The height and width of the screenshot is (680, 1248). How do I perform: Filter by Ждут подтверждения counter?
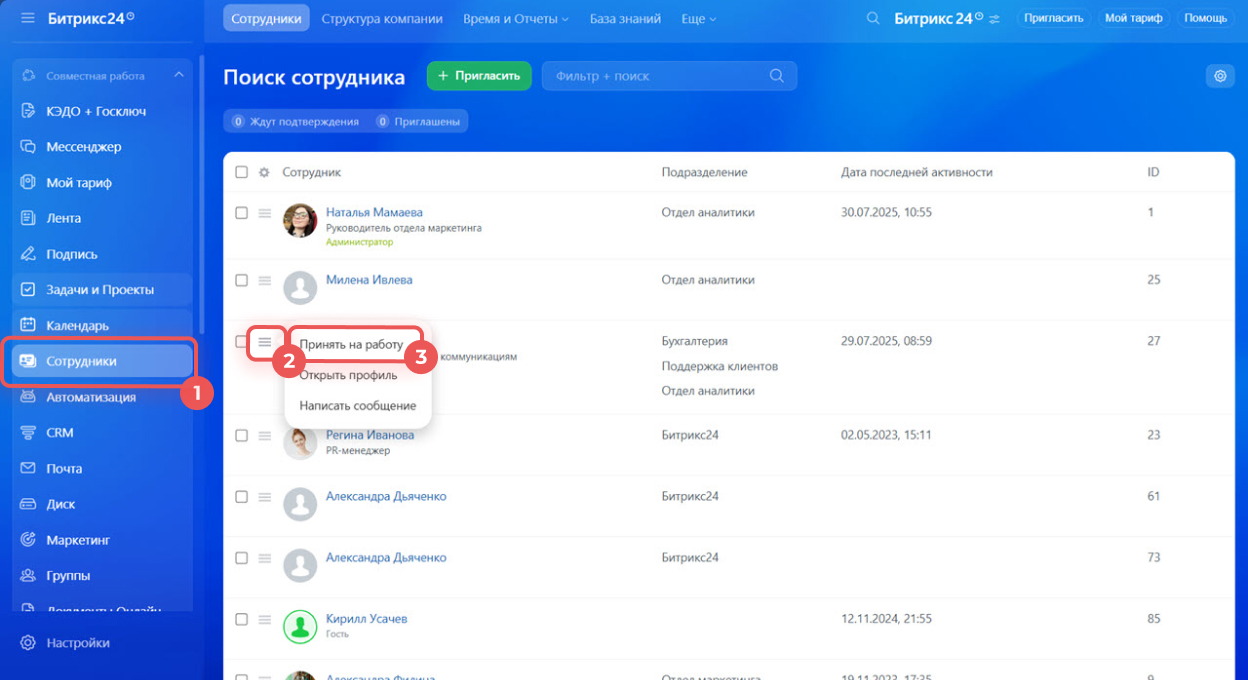coord(295,121)
